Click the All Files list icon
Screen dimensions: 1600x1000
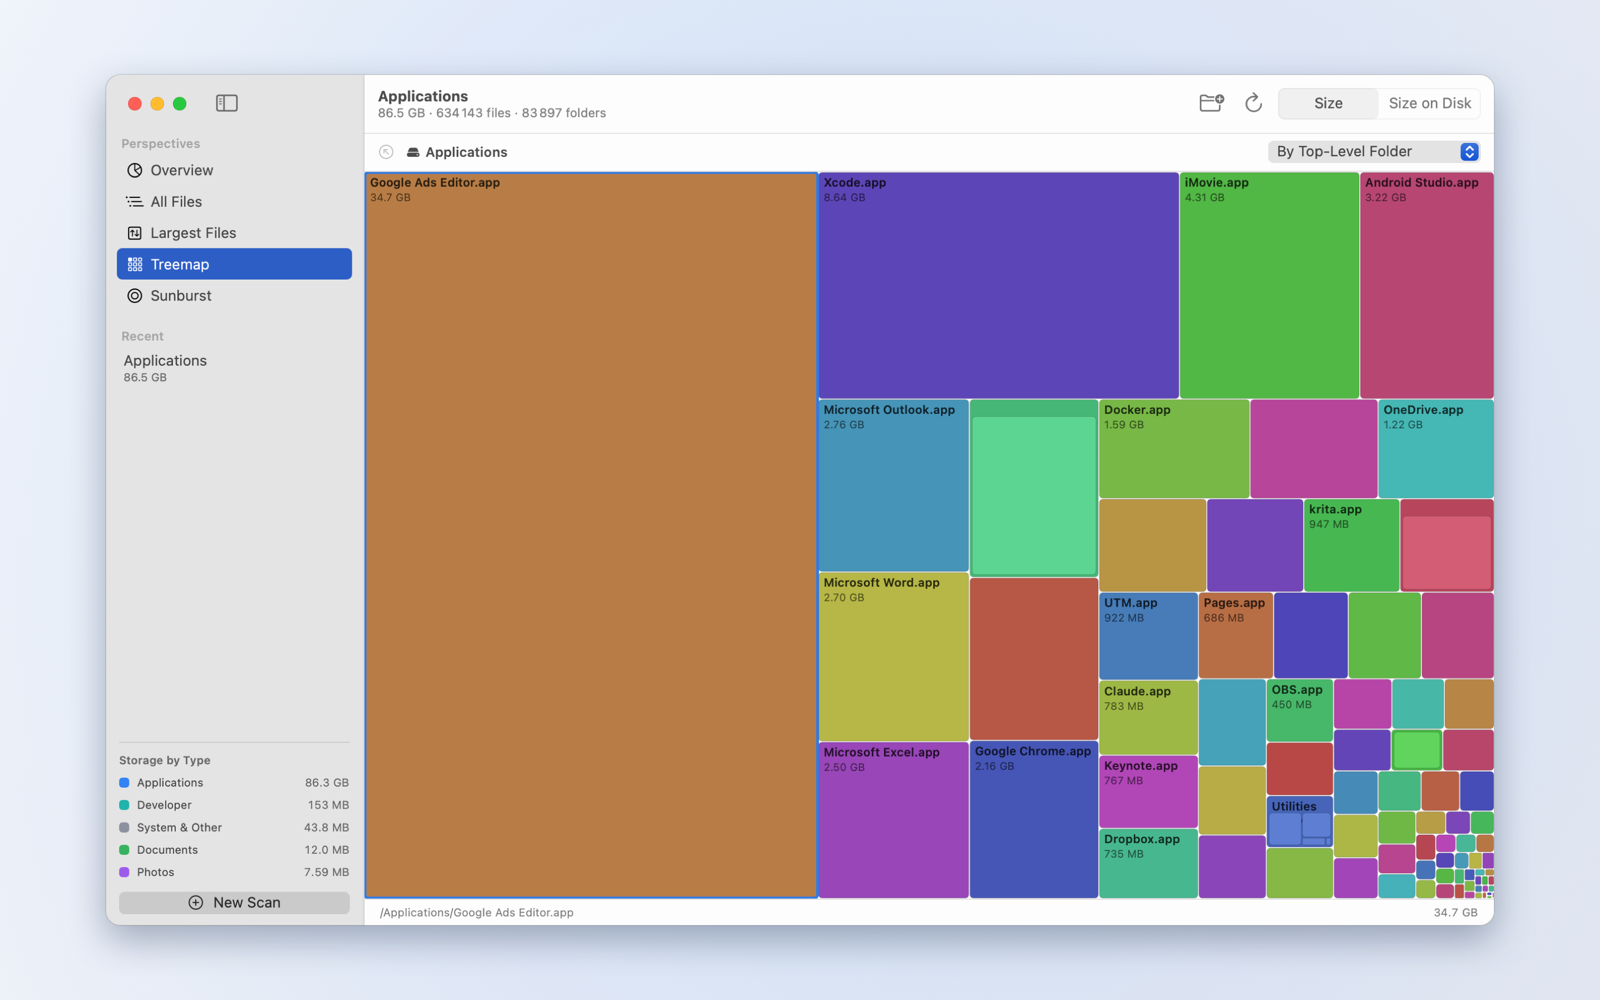pos(134,202)
